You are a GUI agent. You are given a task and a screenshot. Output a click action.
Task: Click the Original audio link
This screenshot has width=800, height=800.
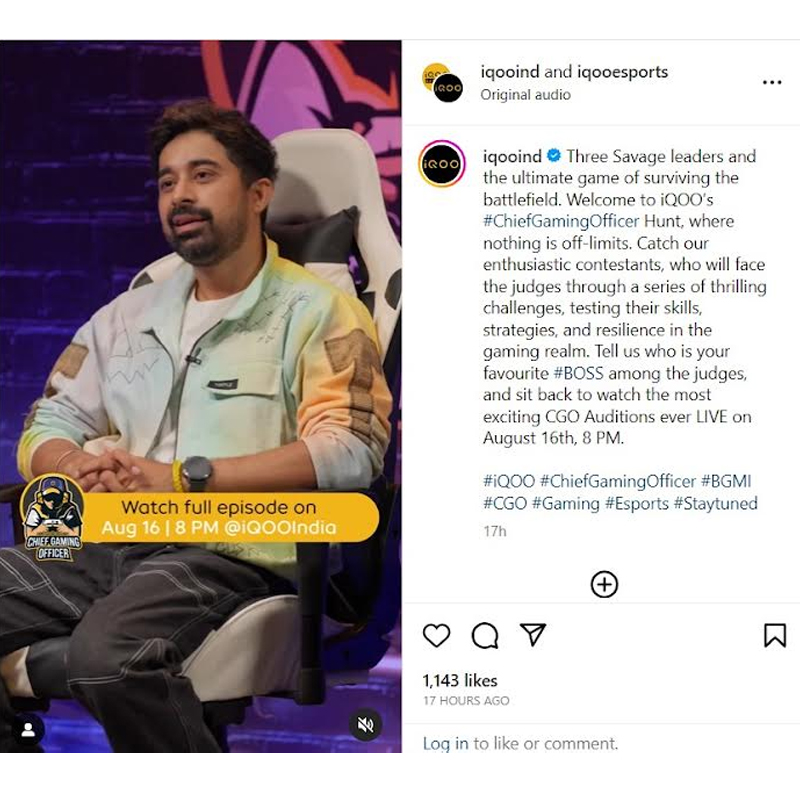tap(526, 95)
